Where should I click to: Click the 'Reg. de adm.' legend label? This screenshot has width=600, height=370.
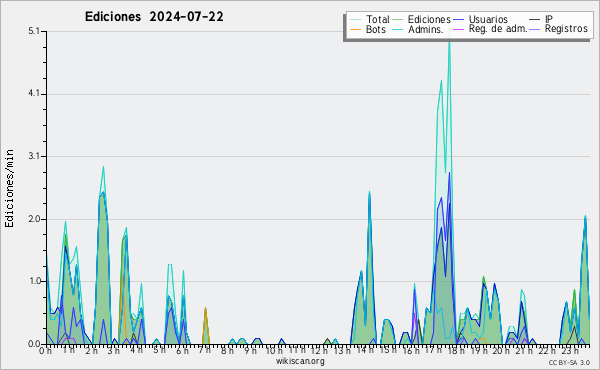498,29
